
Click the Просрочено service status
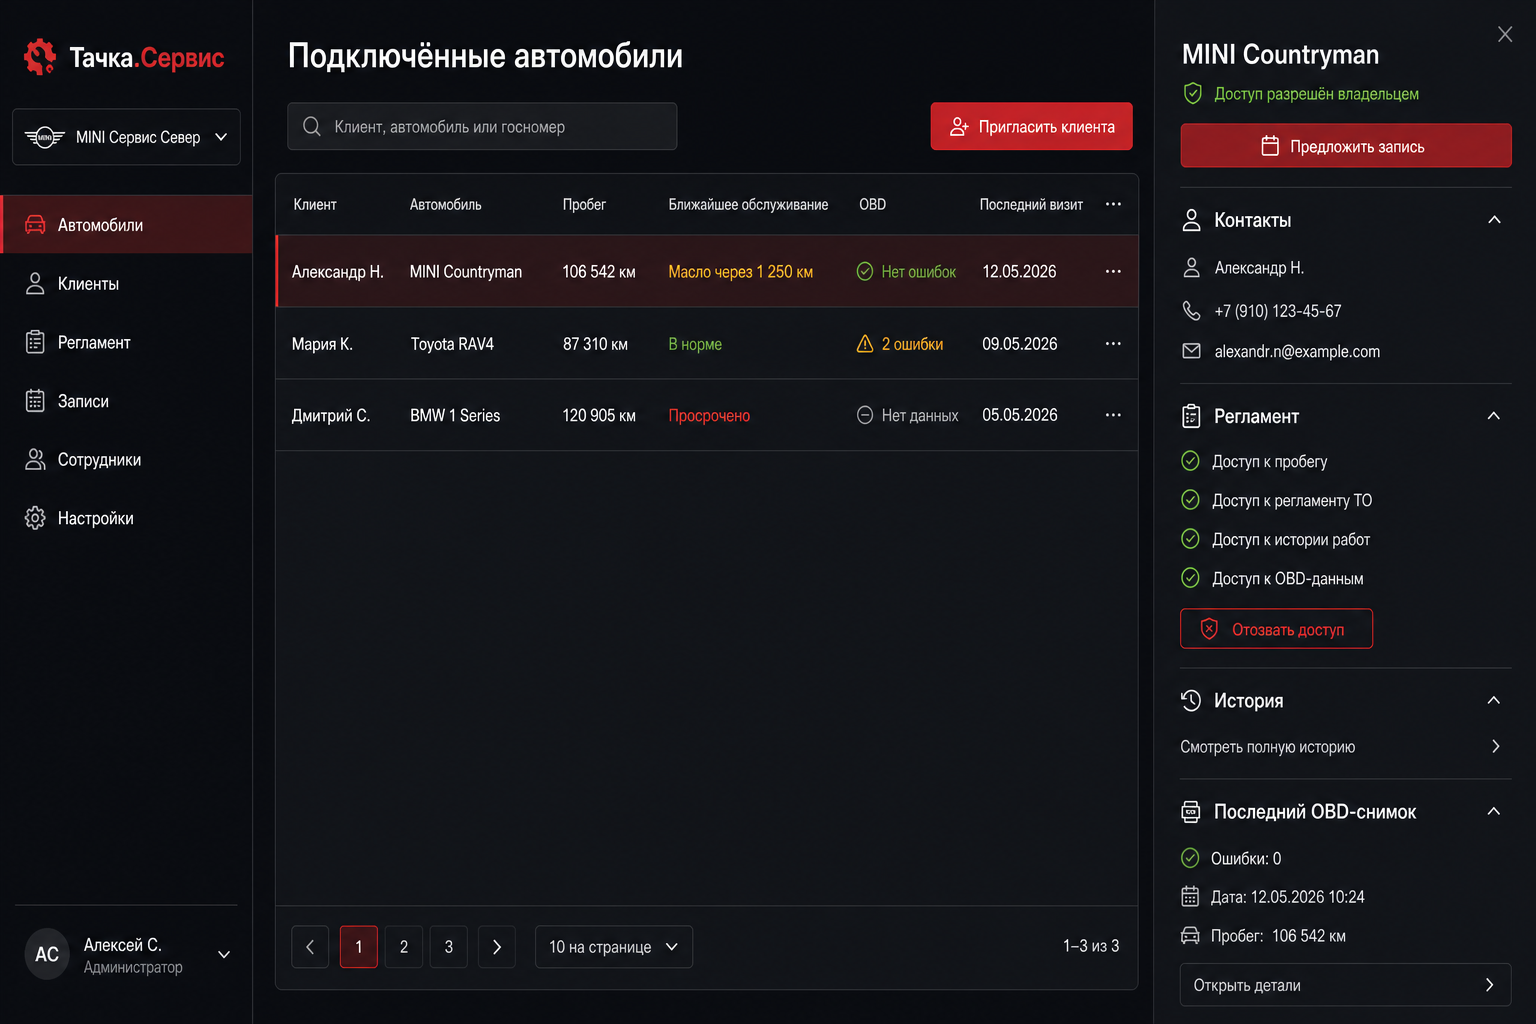(x=709, y=415)
